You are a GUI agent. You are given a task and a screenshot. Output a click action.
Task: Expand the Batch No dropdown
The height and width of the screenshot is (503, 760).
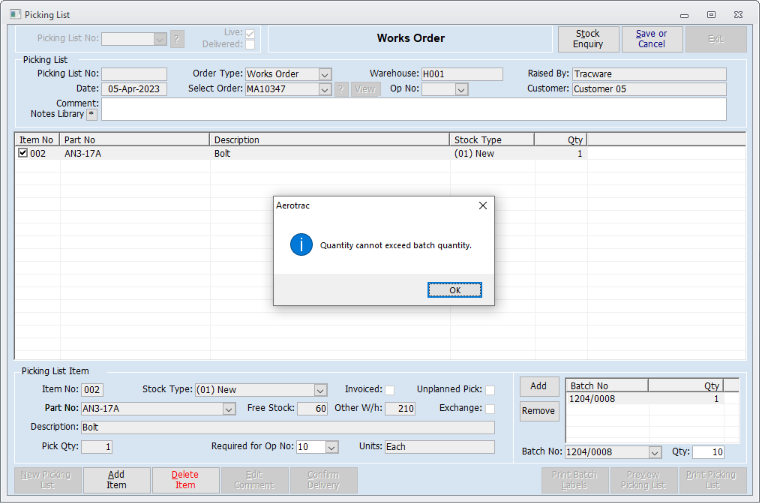click(x=655, y=452)
